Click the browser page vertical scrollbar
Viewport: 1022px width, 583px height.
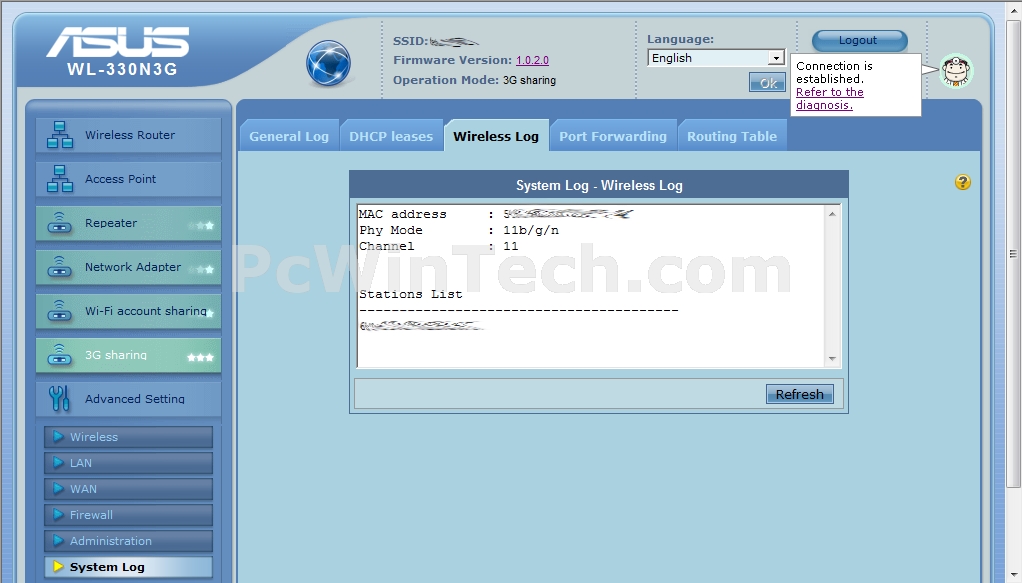click(x=1013, y=254)
